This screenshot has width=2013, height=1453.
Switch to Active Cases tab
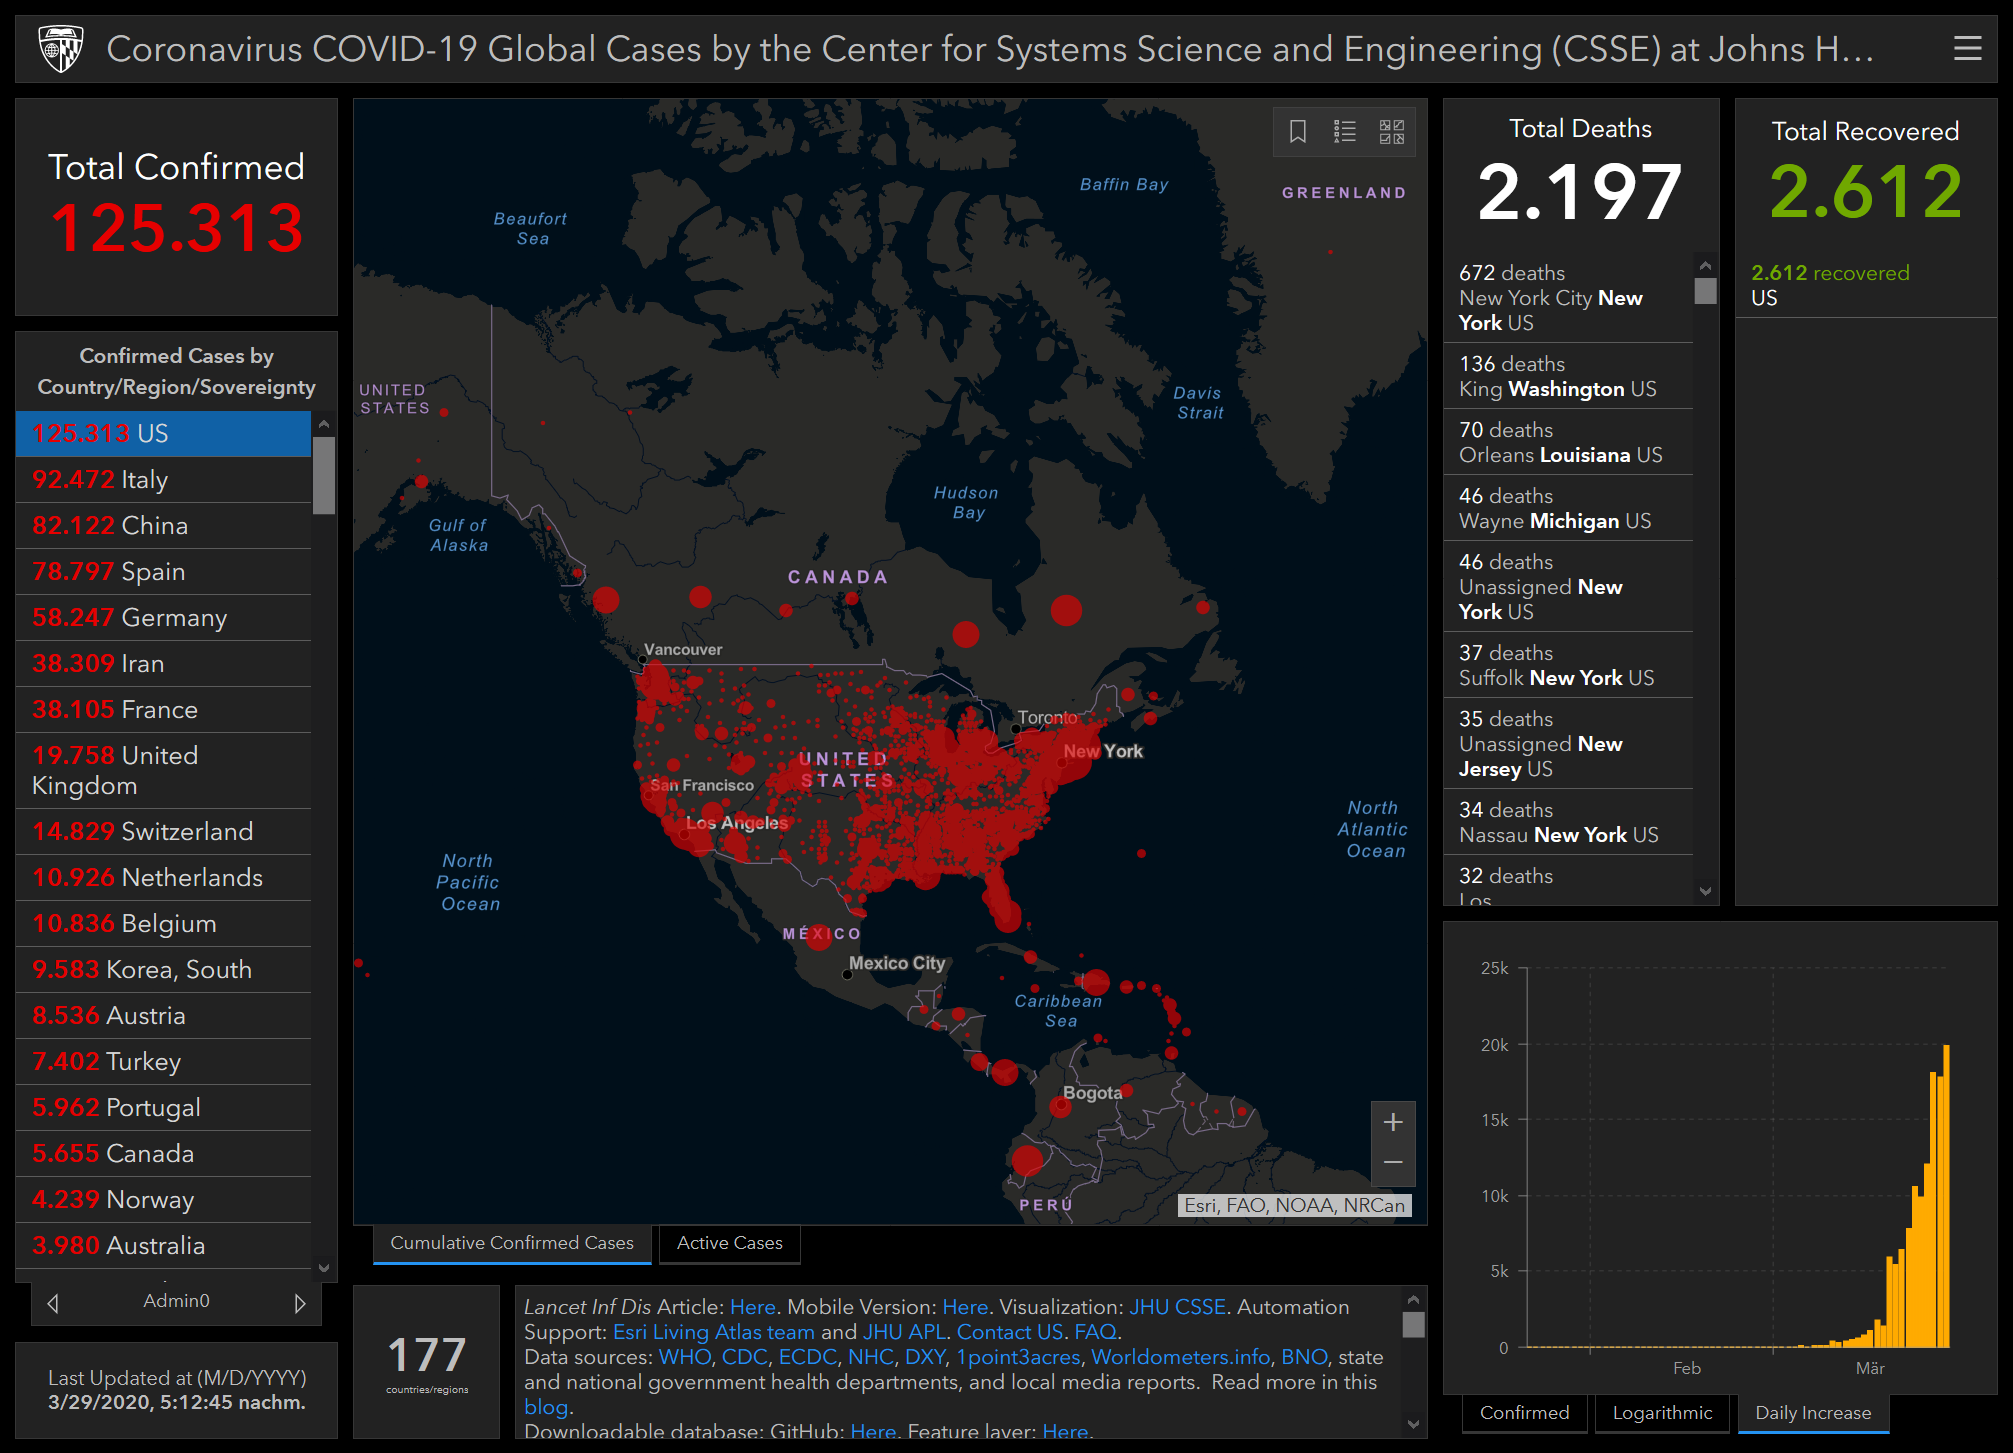click(730, 1243)
